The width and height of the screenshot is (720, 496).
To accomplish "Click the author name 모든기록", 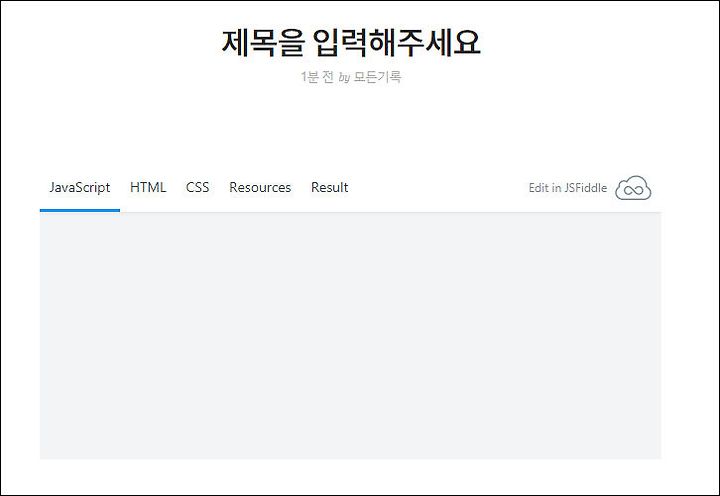I will [x=377, y=77].
